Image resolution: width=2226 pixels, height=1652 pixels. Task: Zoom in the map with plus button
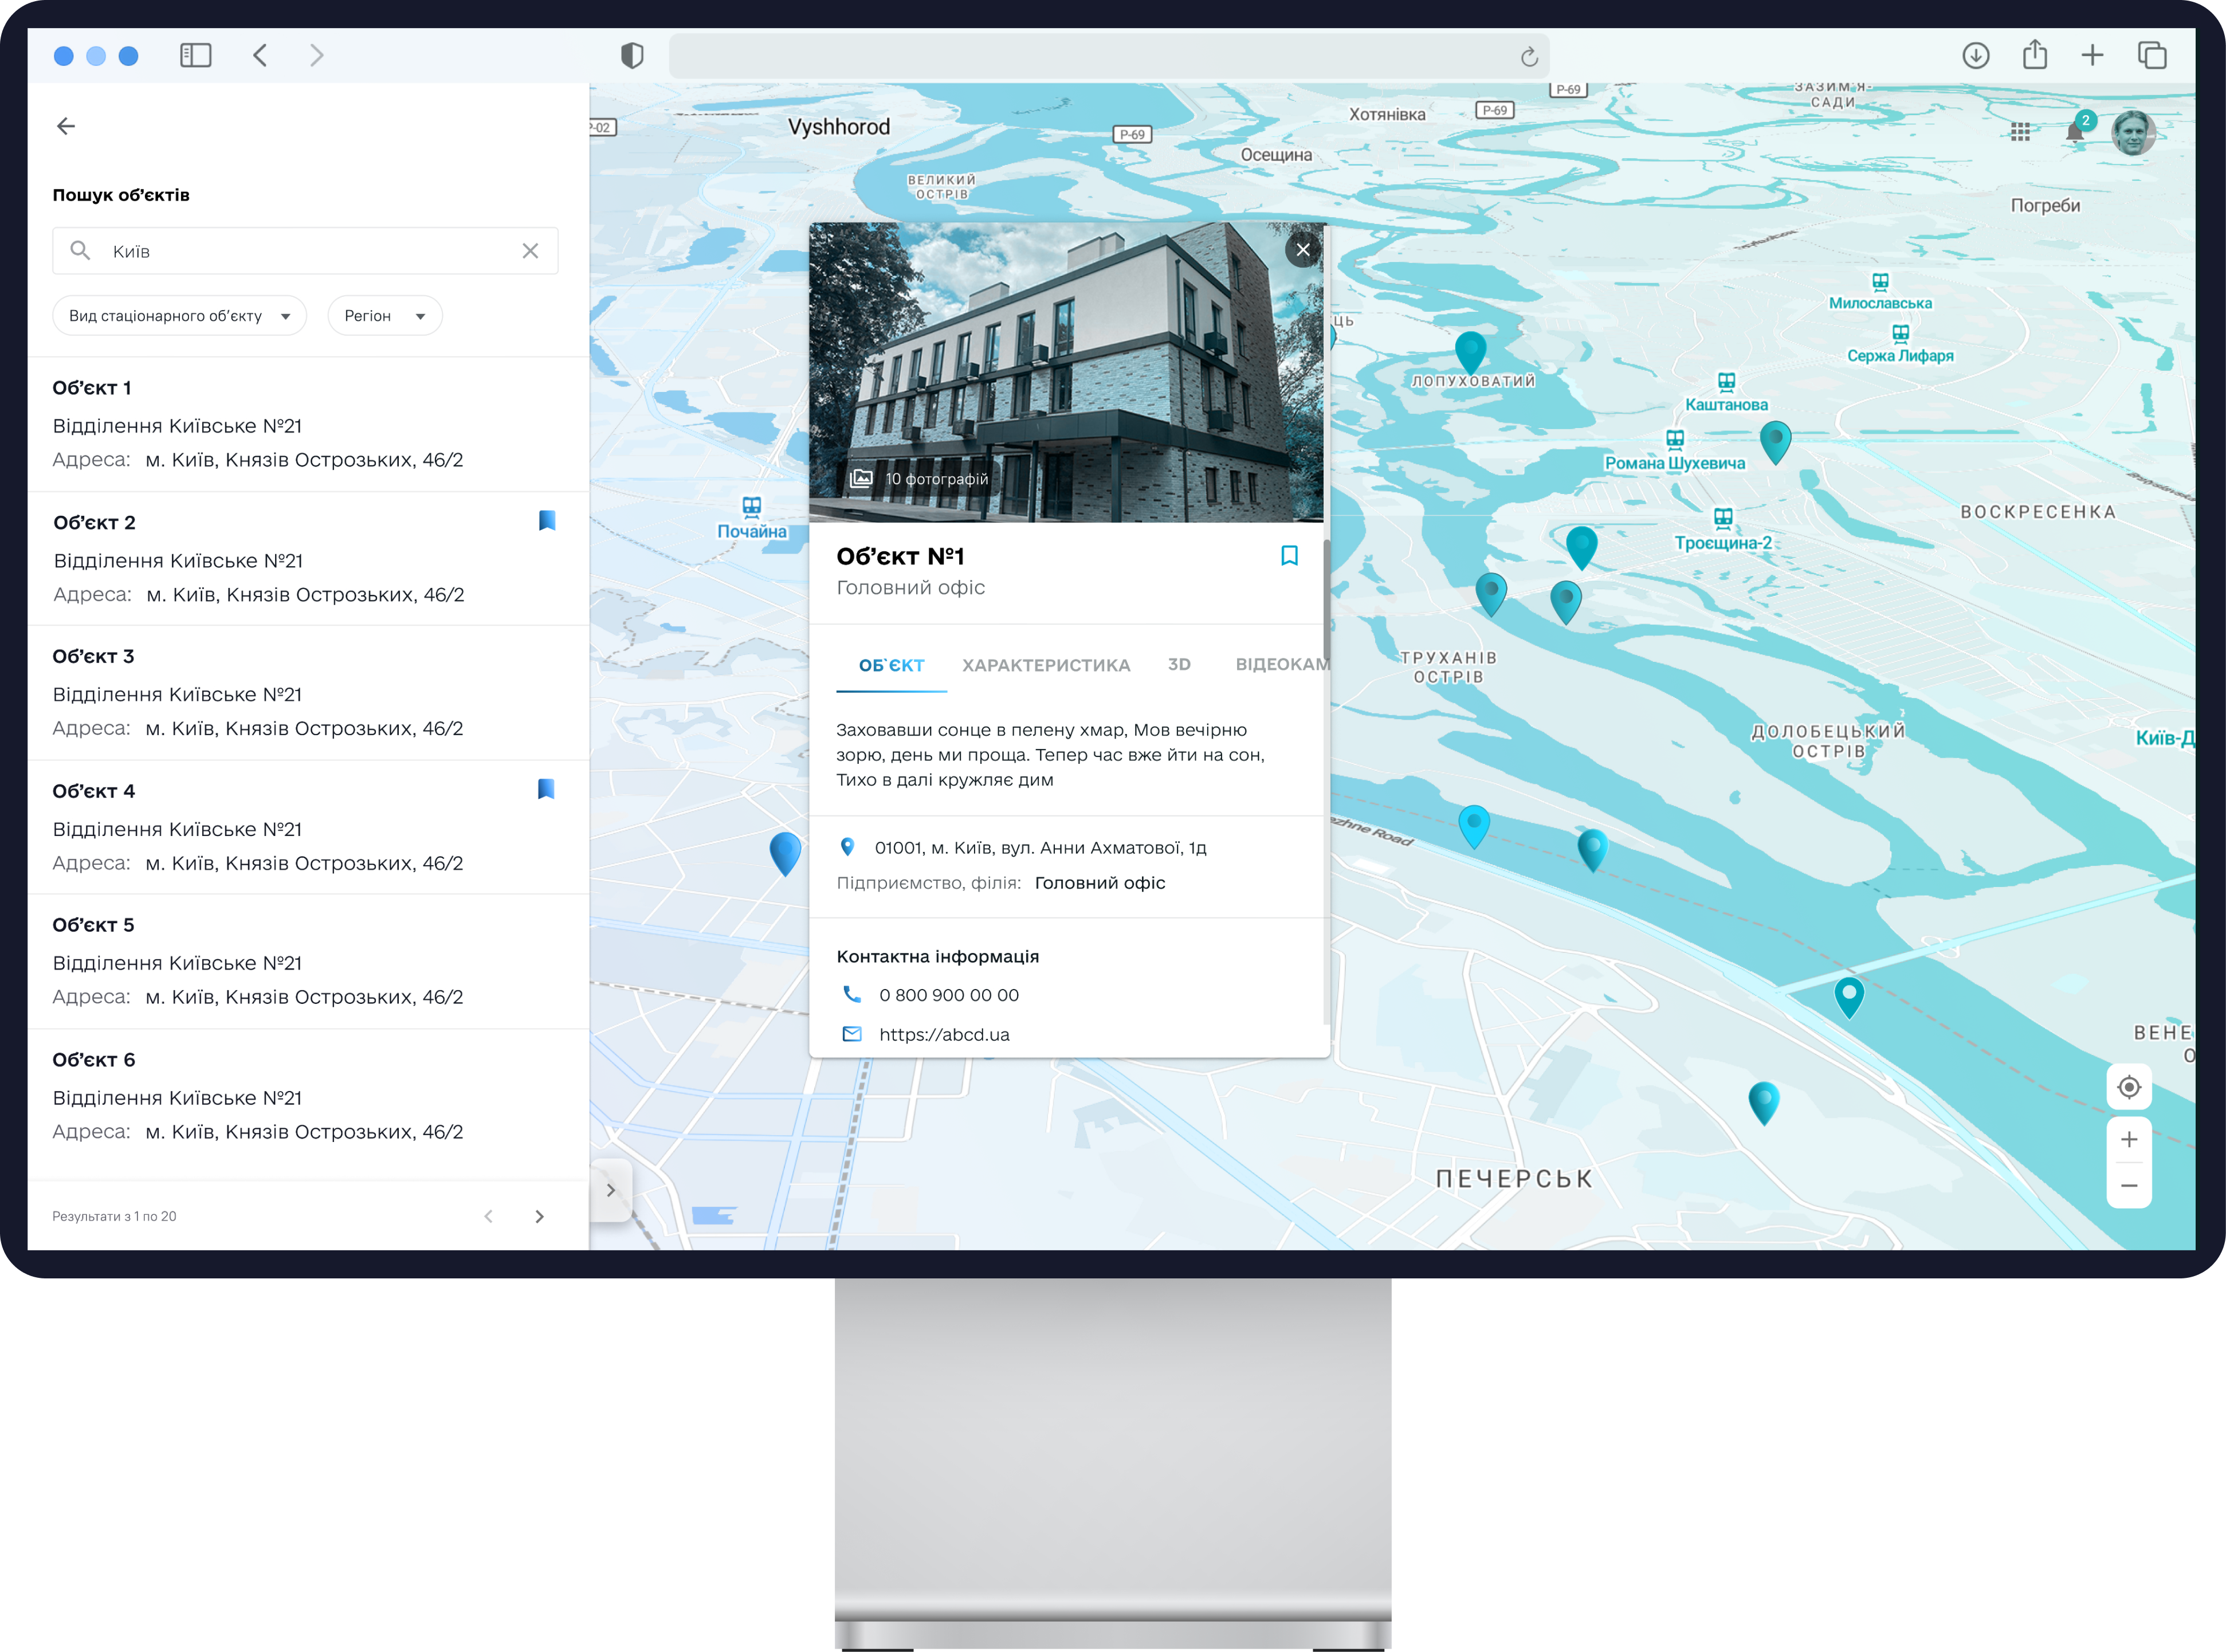(2129, 1140)
